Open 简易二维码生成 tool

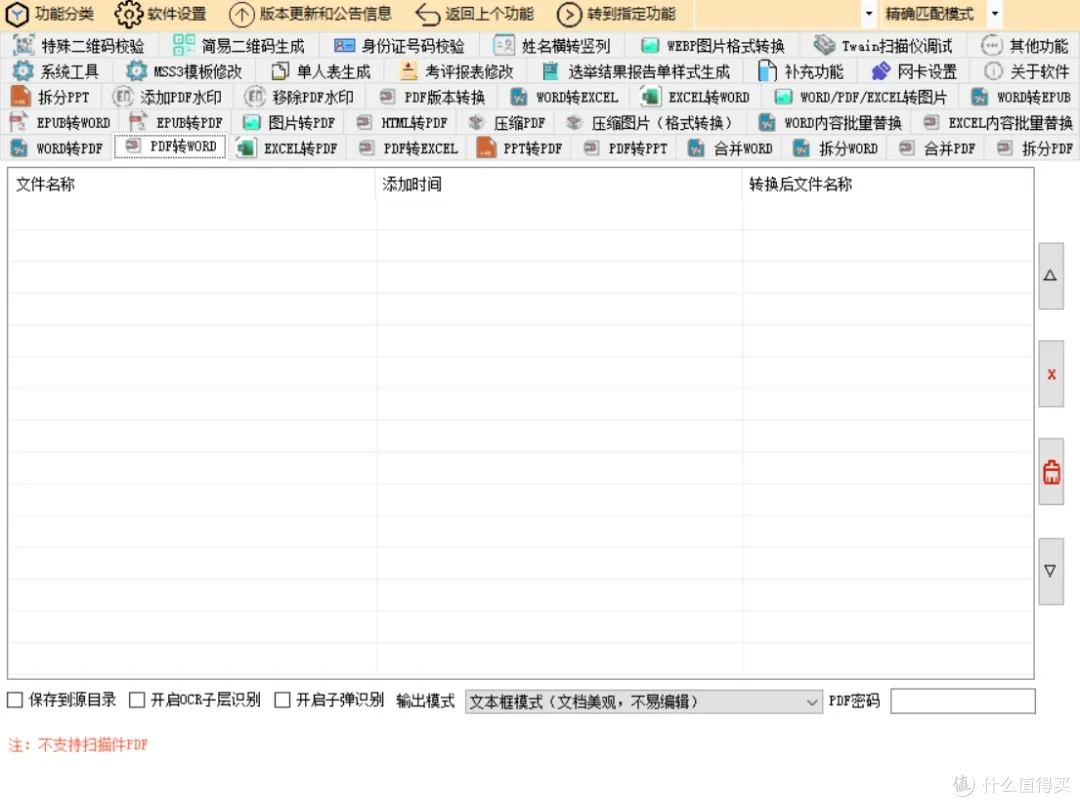click(x=239, y=46)
